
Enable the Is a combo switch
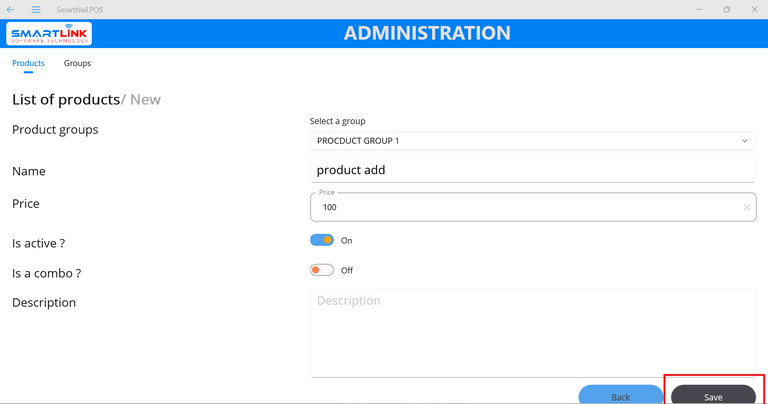click(322, 270)
